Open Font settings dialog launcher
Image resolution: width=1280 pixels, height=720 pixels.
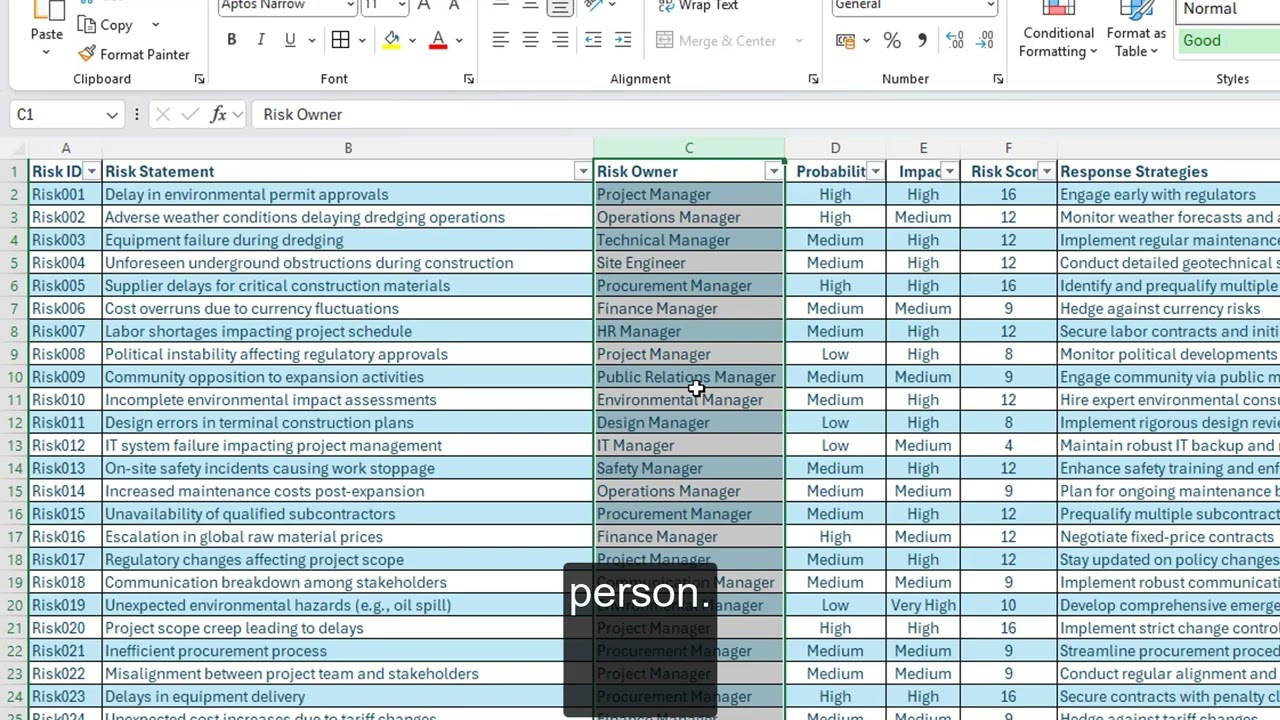469,79
